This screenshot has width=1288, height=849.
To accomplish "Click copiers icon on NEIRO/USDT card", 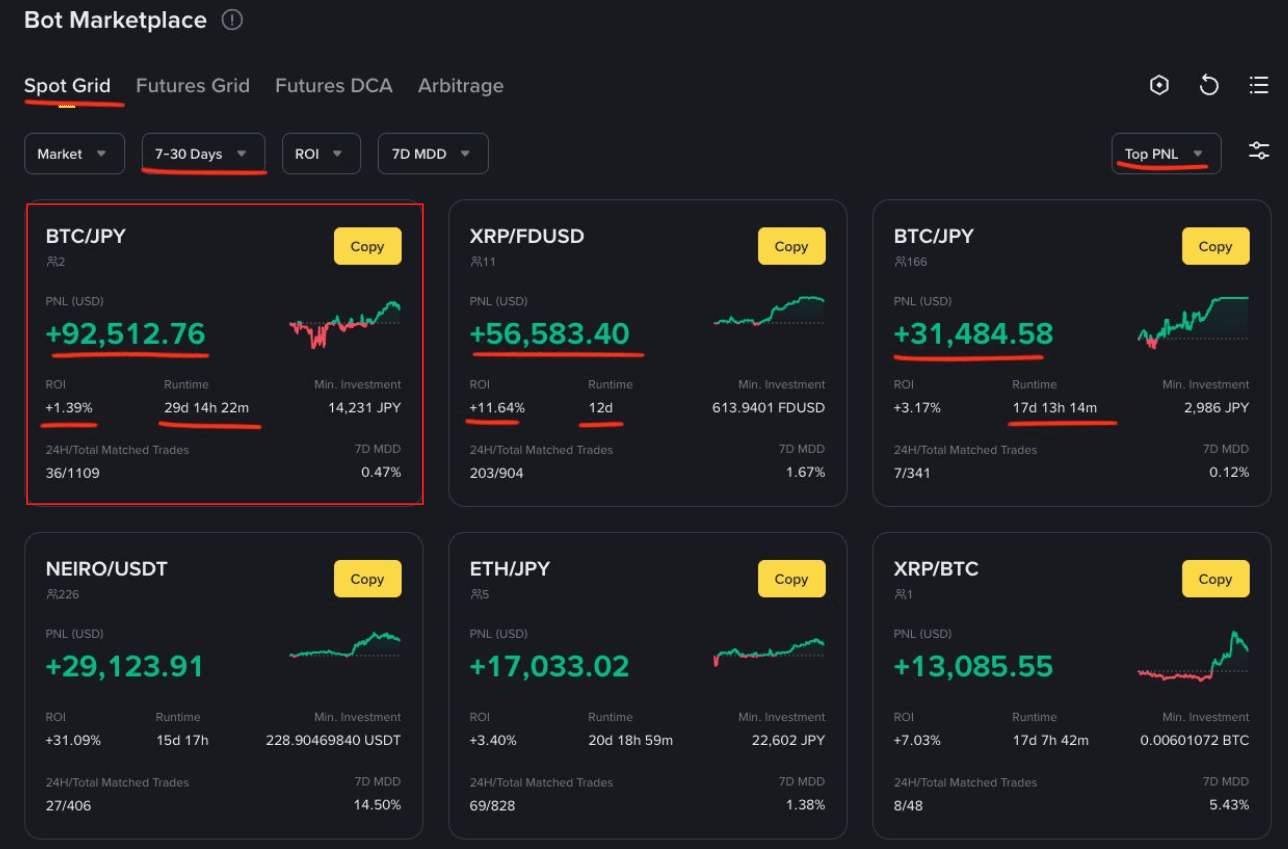I will (x=50, y=595).
